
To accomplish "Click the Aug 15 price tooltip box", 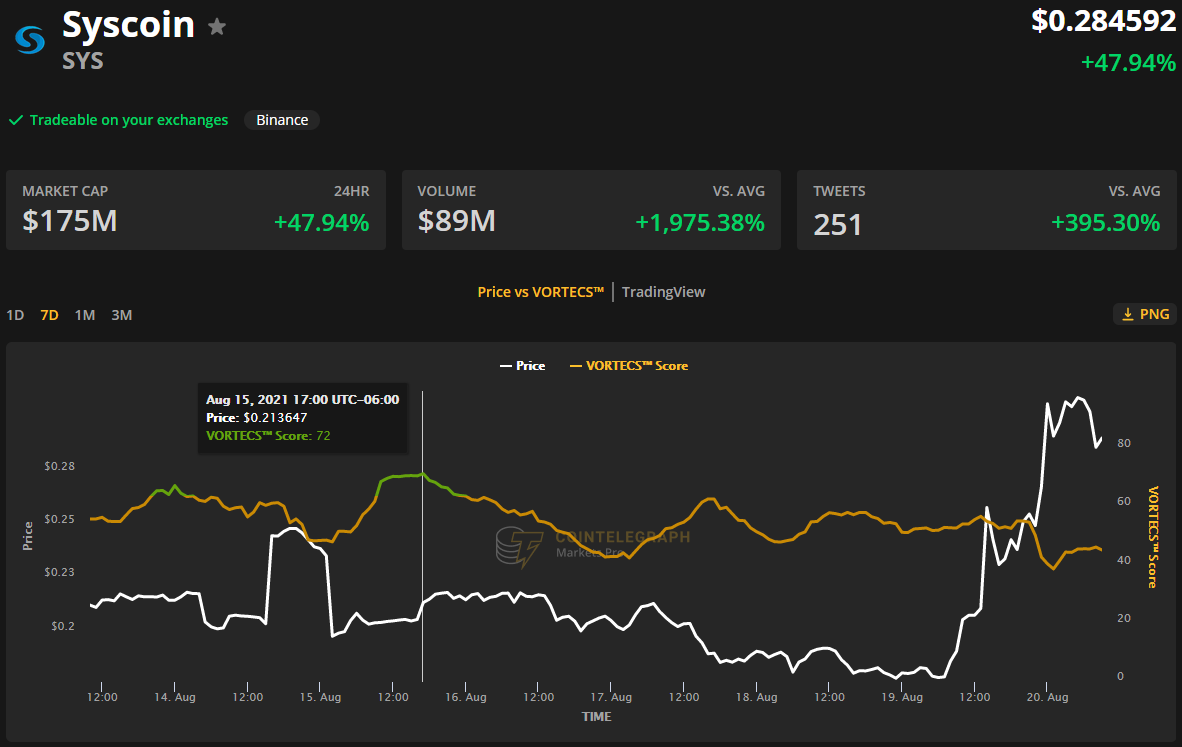I will tap(302, 418).
